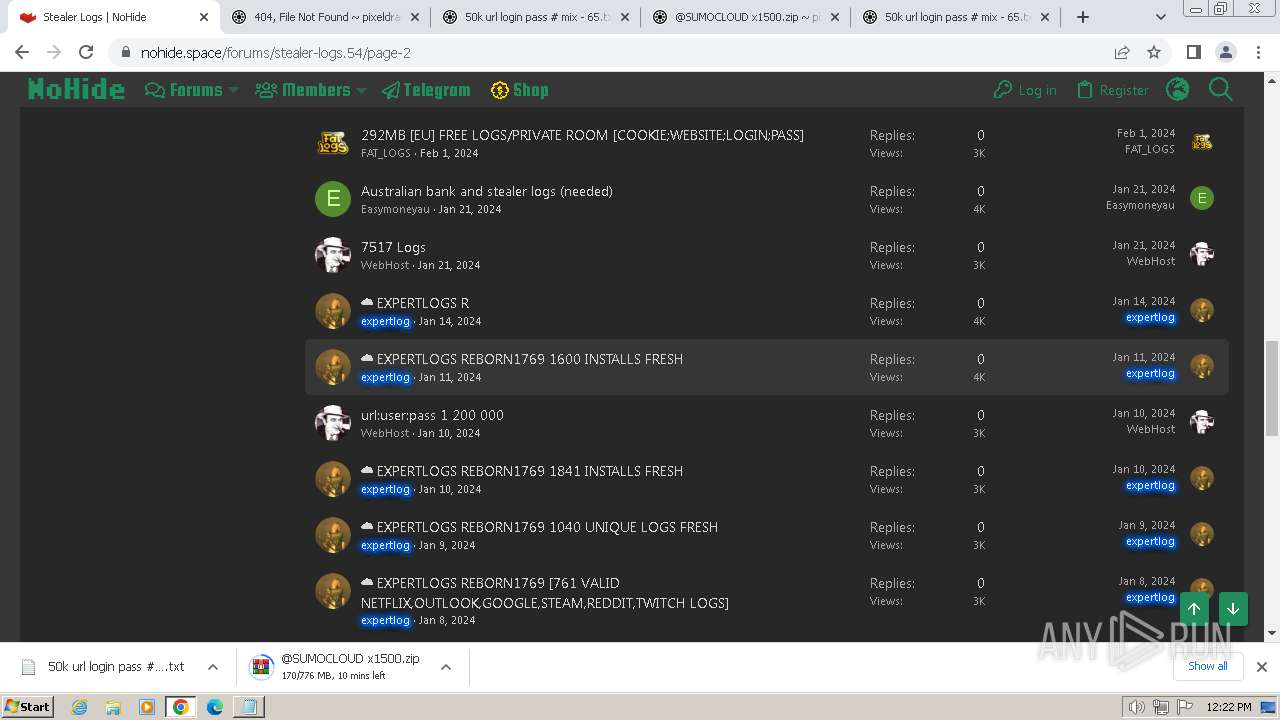This screenshot has width=1280, height=720.
Task: Open the Chrome three-dot menu
Action: (x=1257, y=52)
